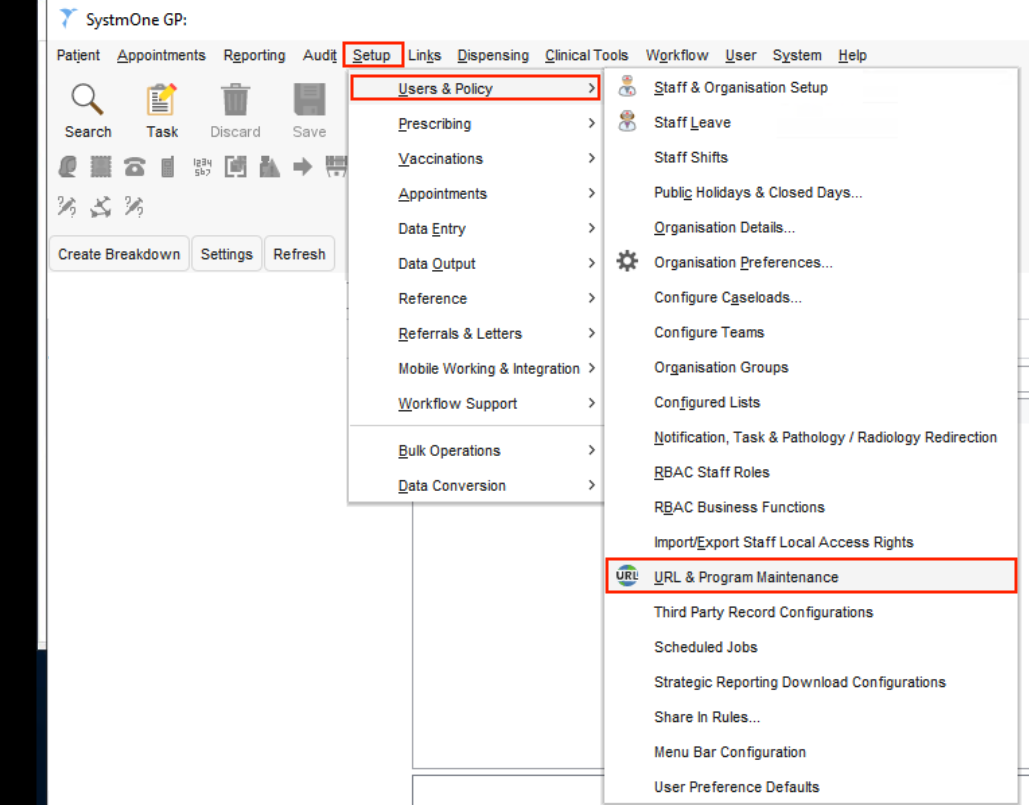This screenshot has width=1029, height=805.
Task: Expand the Workflow Support submenu arrow
Action: (591, 403)
